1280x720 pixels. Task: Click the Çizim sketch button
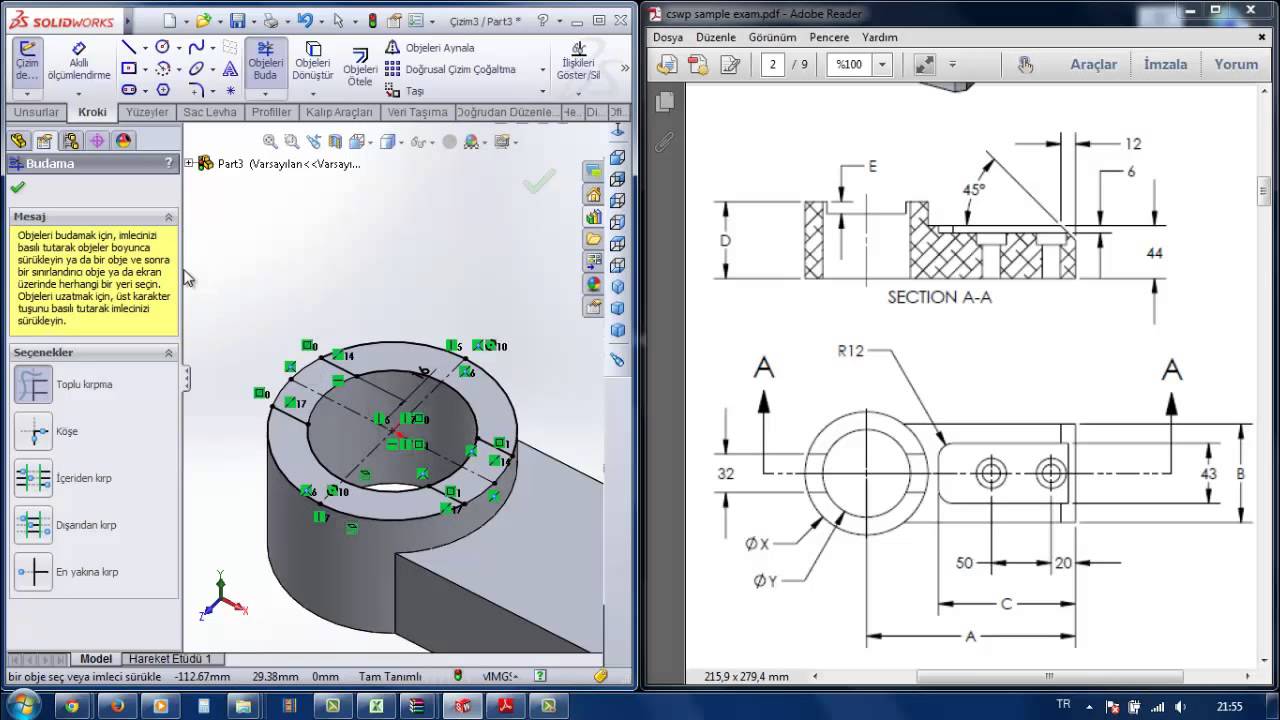[27, 62]
